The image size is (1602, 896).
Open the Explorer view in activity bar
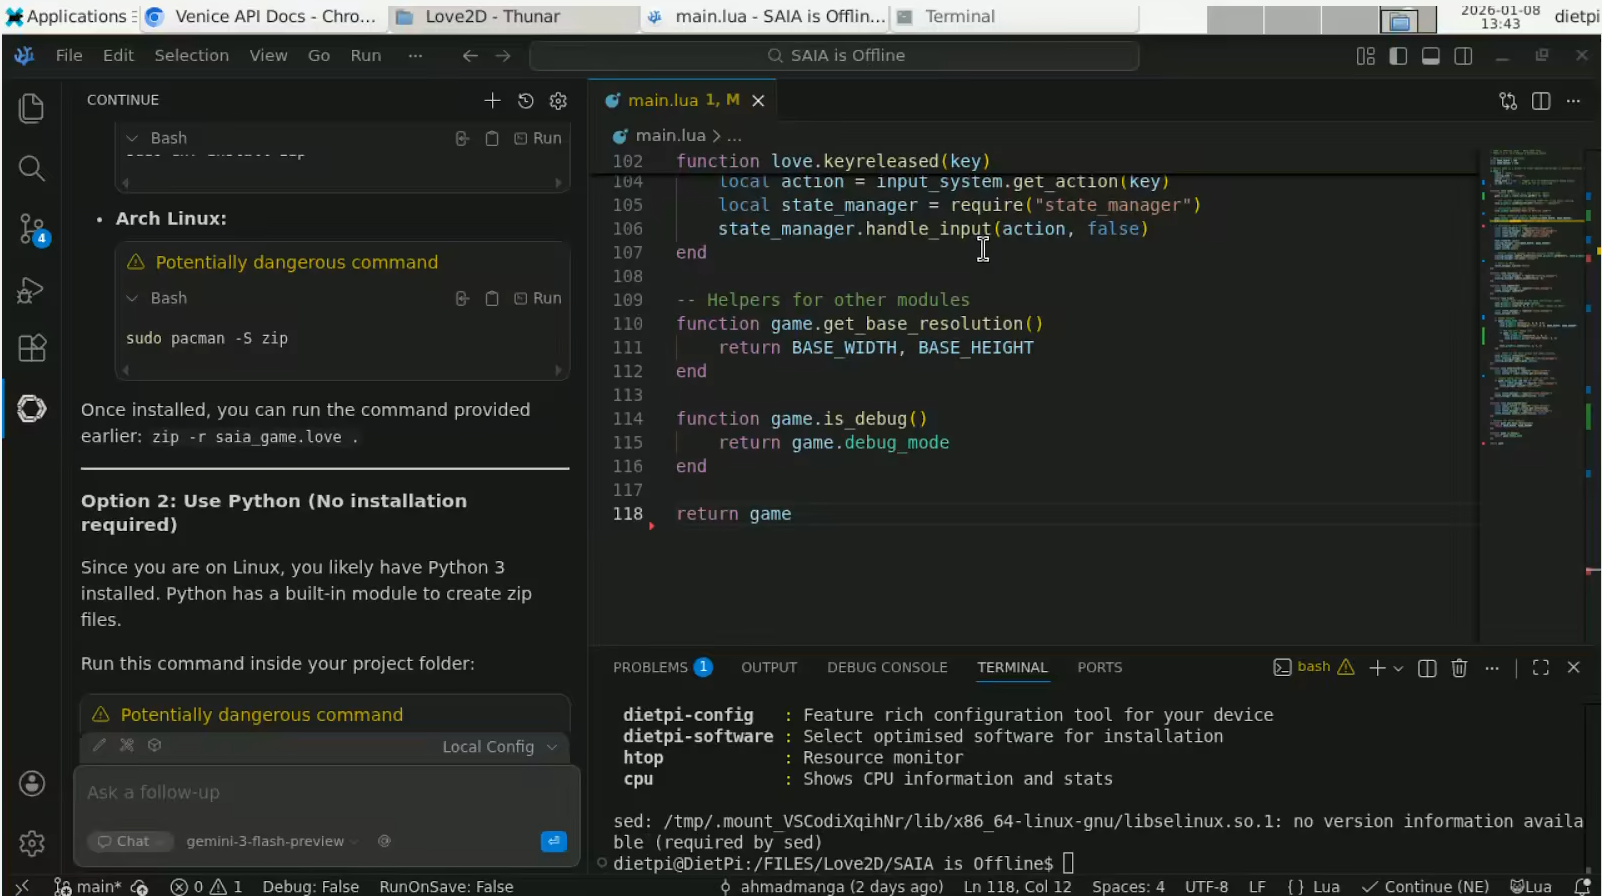click(31, 108)
